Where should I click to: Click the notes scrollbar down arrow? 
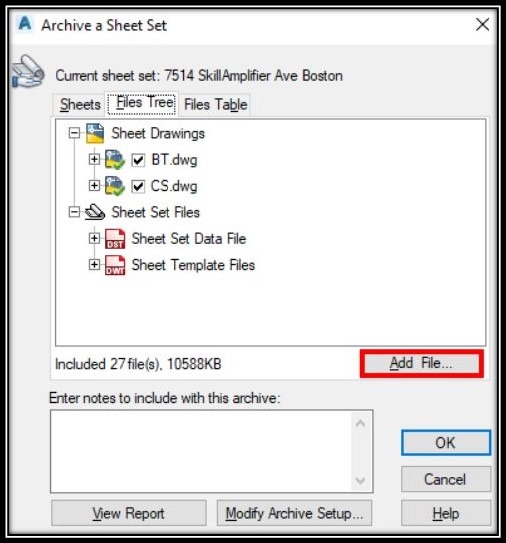(x=360, y=480)
